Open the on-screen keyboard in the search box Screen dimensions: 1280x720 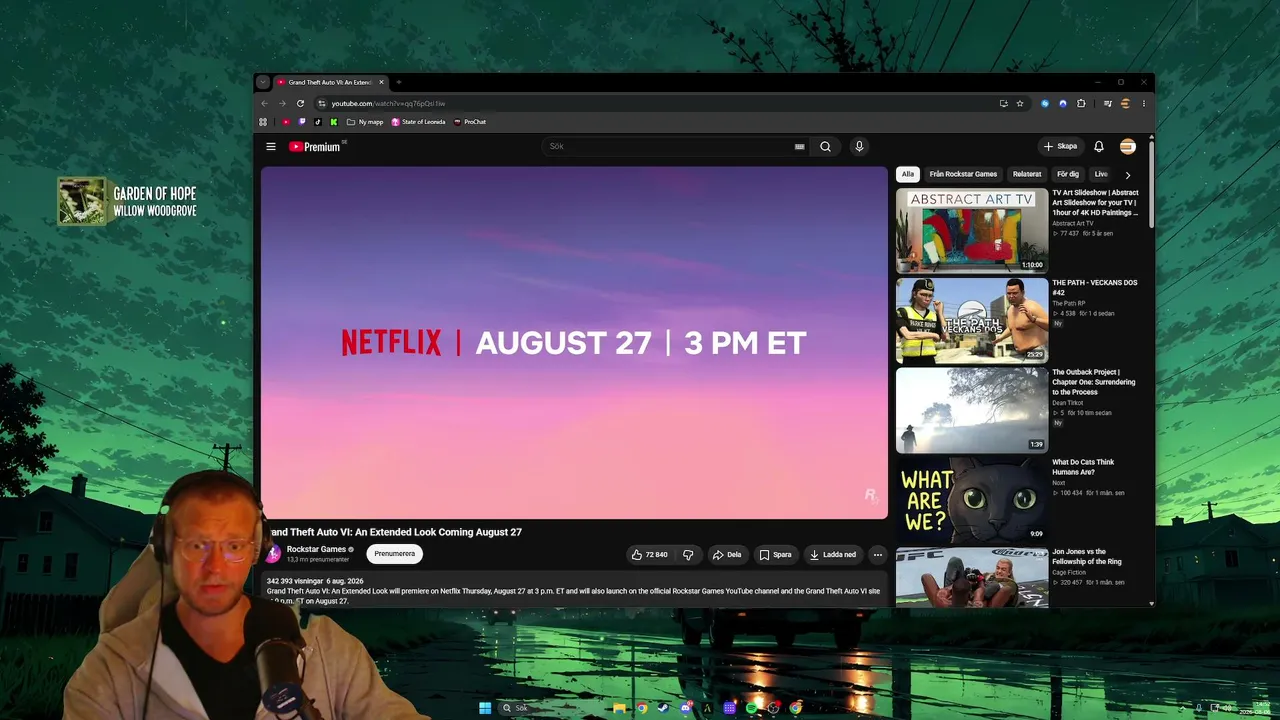tap(799, 147)
